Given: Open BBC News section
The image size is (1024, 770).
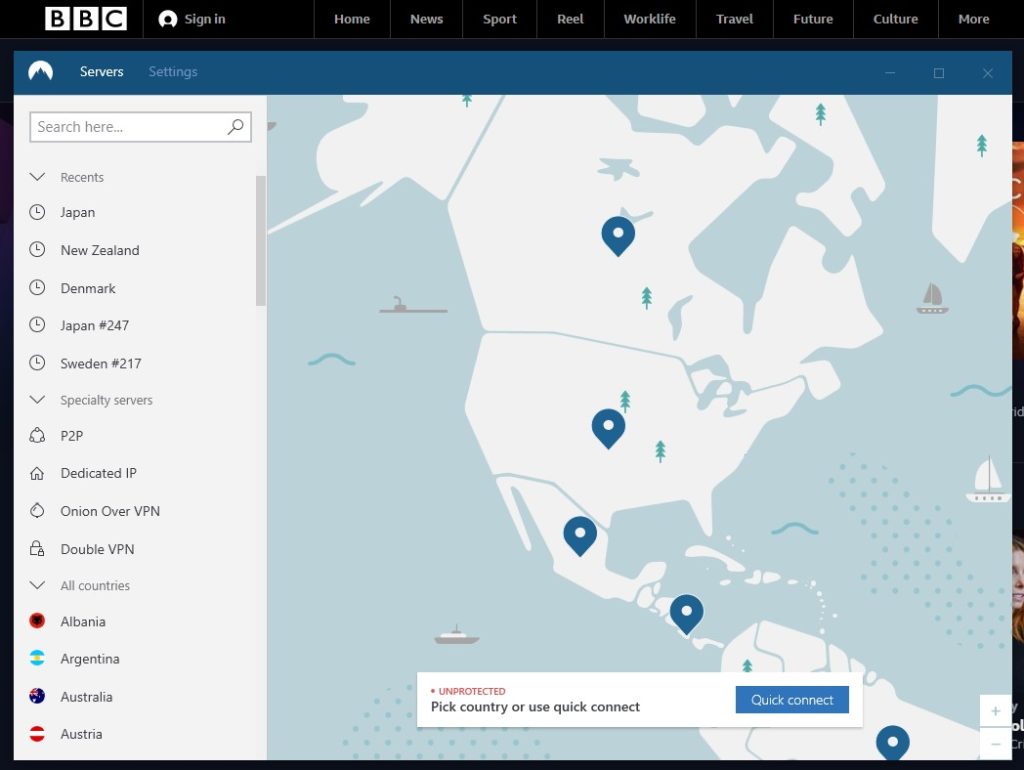Looking at the screenshot, I should pos(426,19).
